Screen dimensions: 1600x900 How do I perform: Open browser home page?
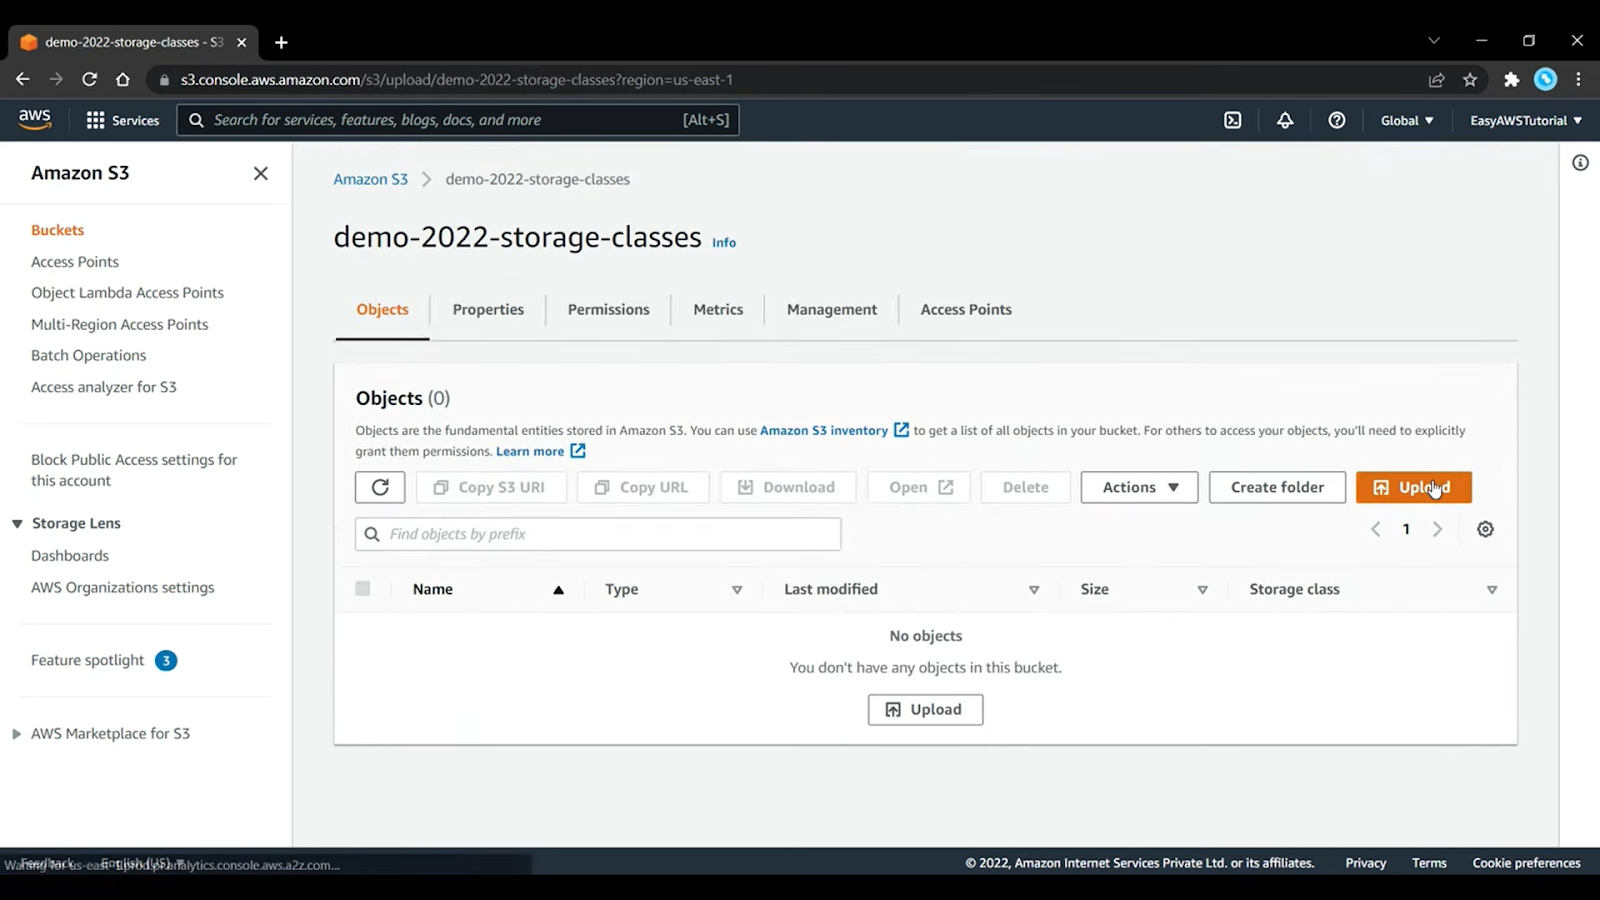coord(123,79)
